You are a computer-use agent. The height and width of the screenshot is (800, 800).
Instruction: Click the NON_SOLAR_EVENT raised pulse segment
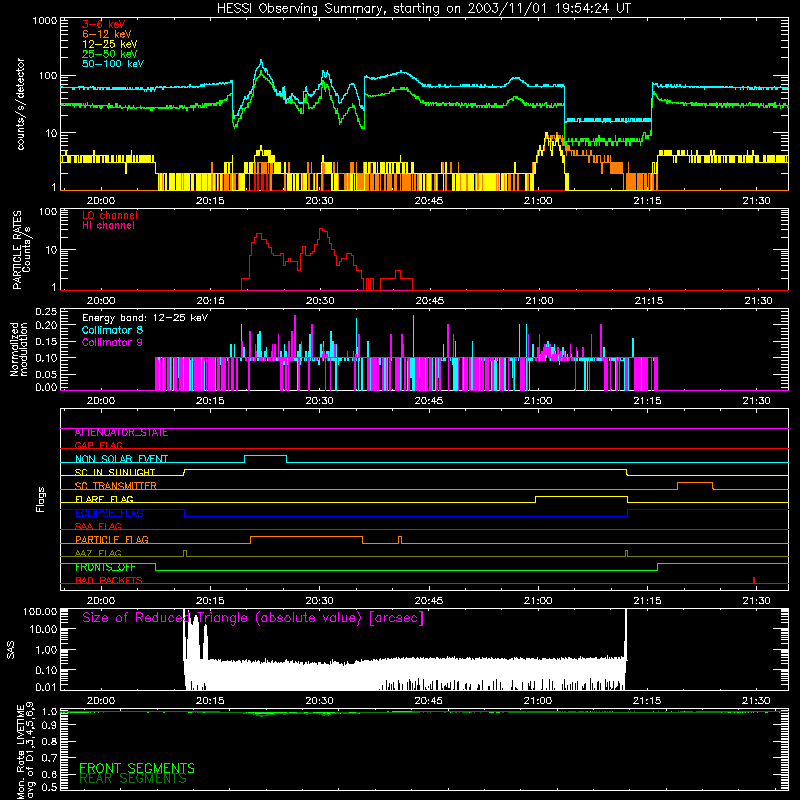(x=265, y=456)
